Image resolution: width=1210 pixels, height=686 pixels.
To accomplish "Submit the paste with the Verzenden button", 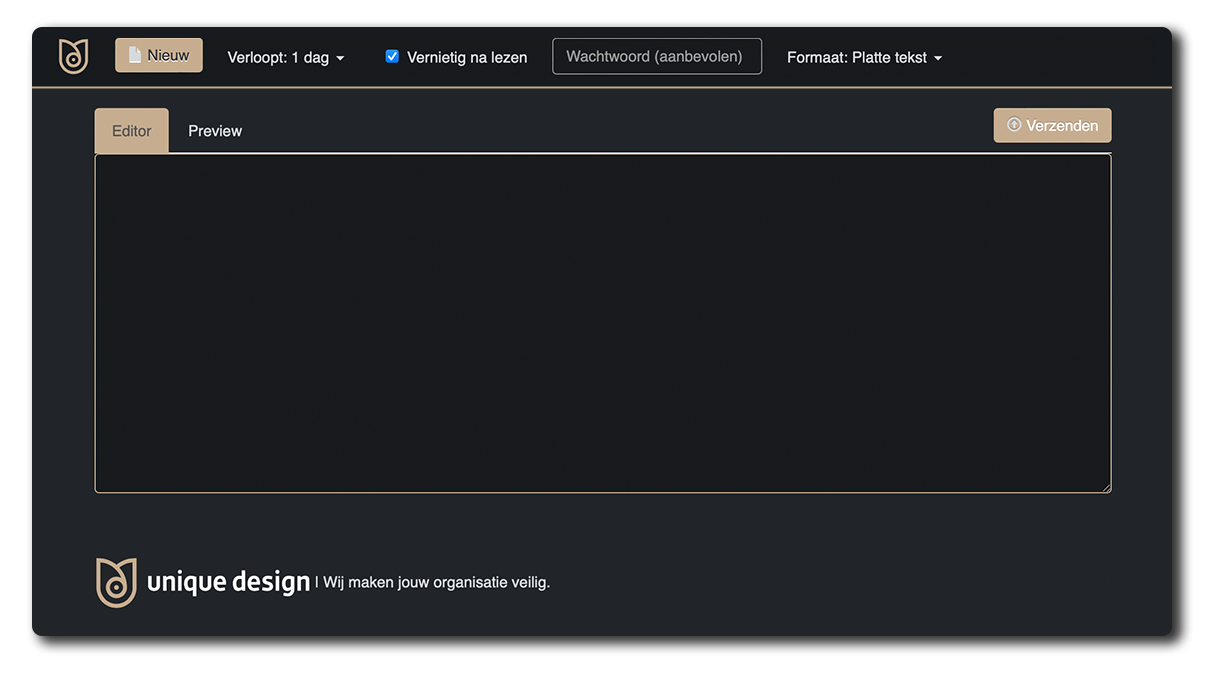I will click(1052, 126).
